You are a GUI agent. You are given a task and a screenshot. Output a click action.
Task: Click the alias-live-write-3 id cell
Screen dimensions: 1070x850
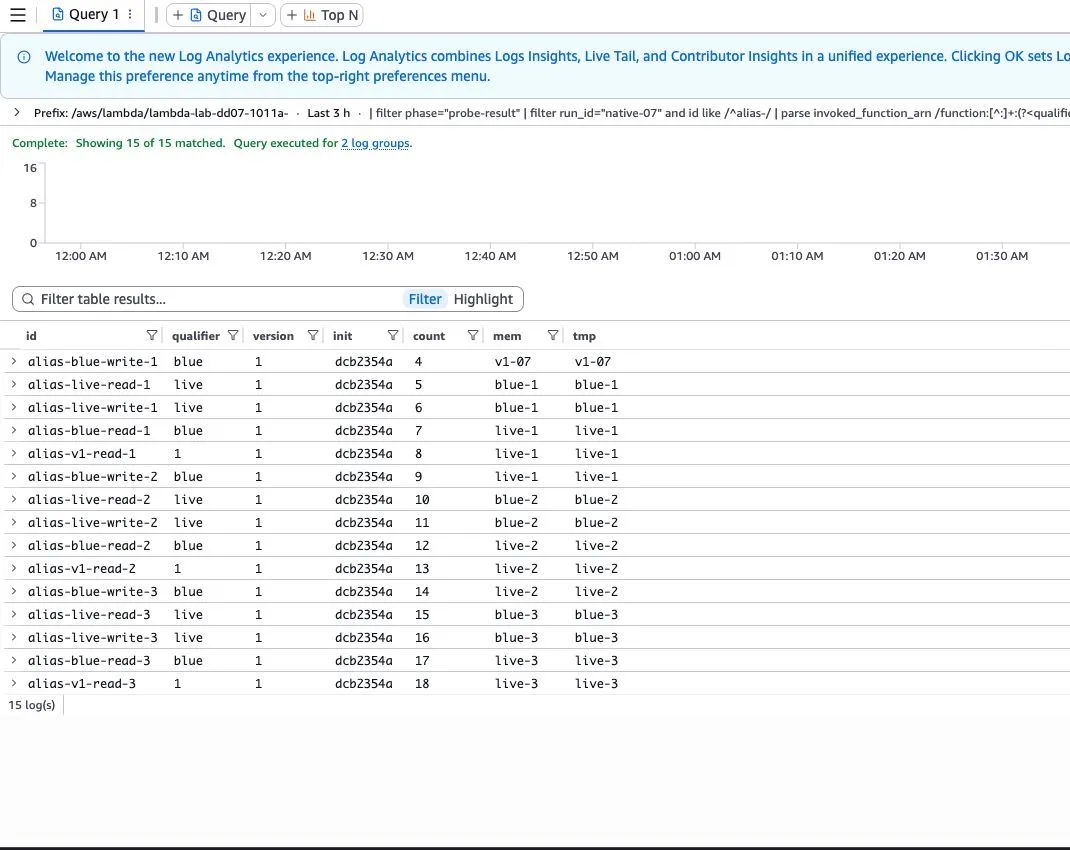point(93,638)
